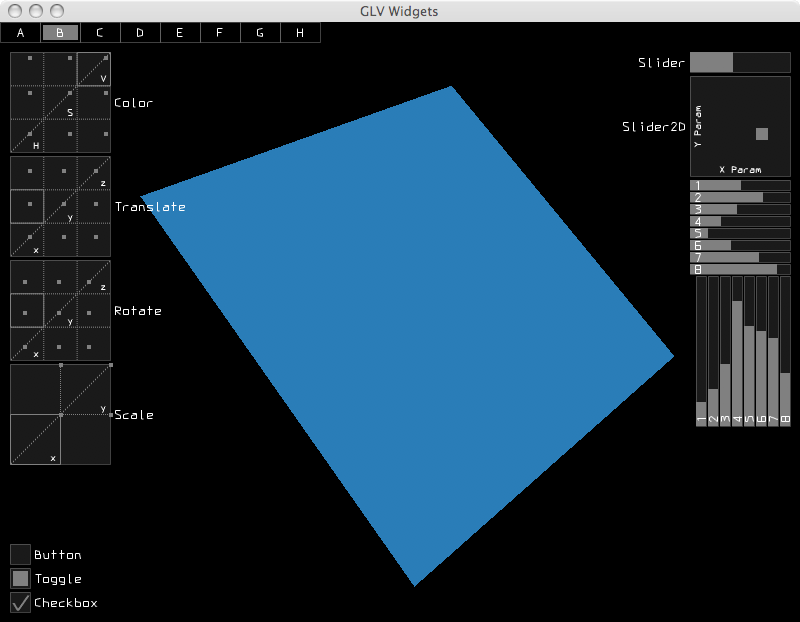Click the V cell in Color grid
Screen dimensions: 800x622
point(94,69)
